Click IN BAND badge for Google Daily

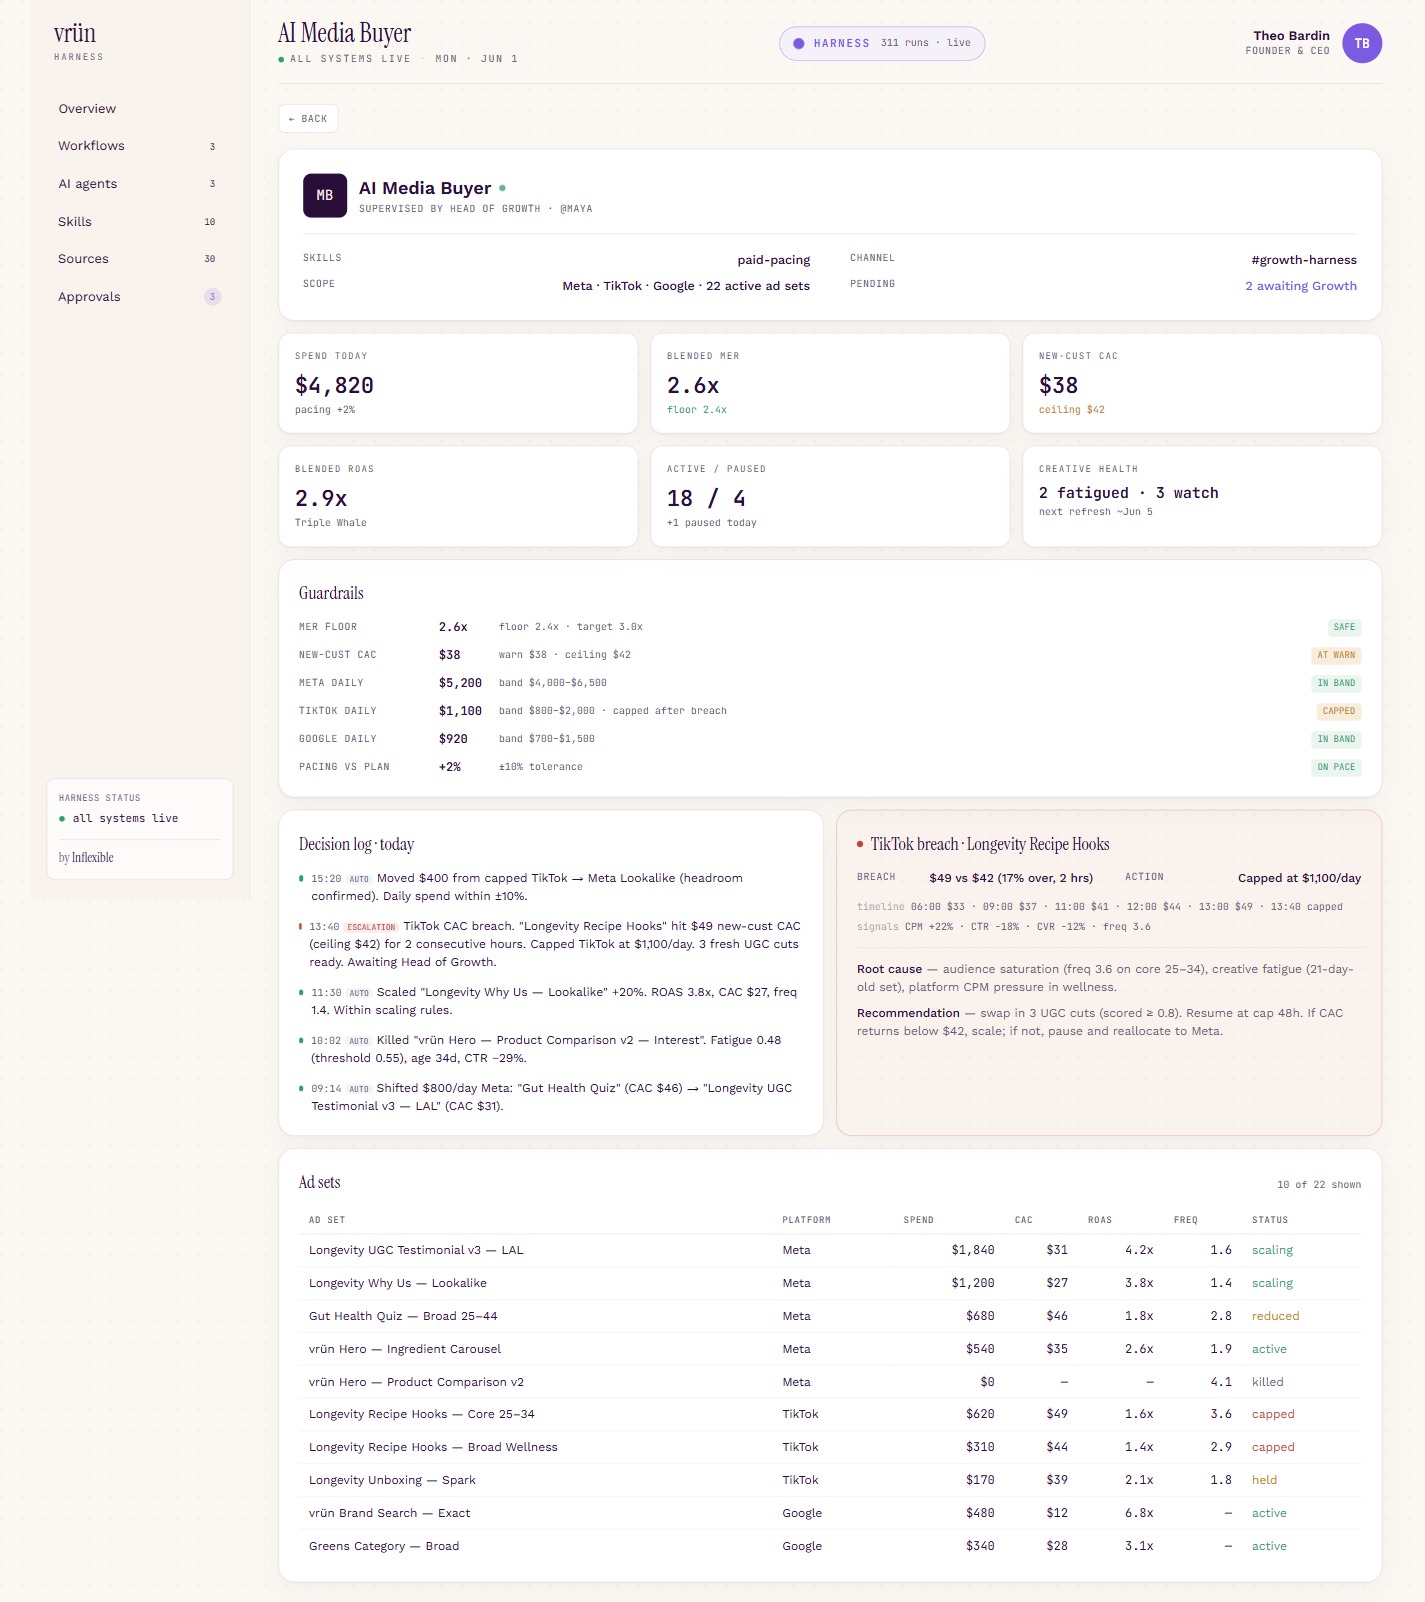pyautogui.click(x=1336, y=739)
